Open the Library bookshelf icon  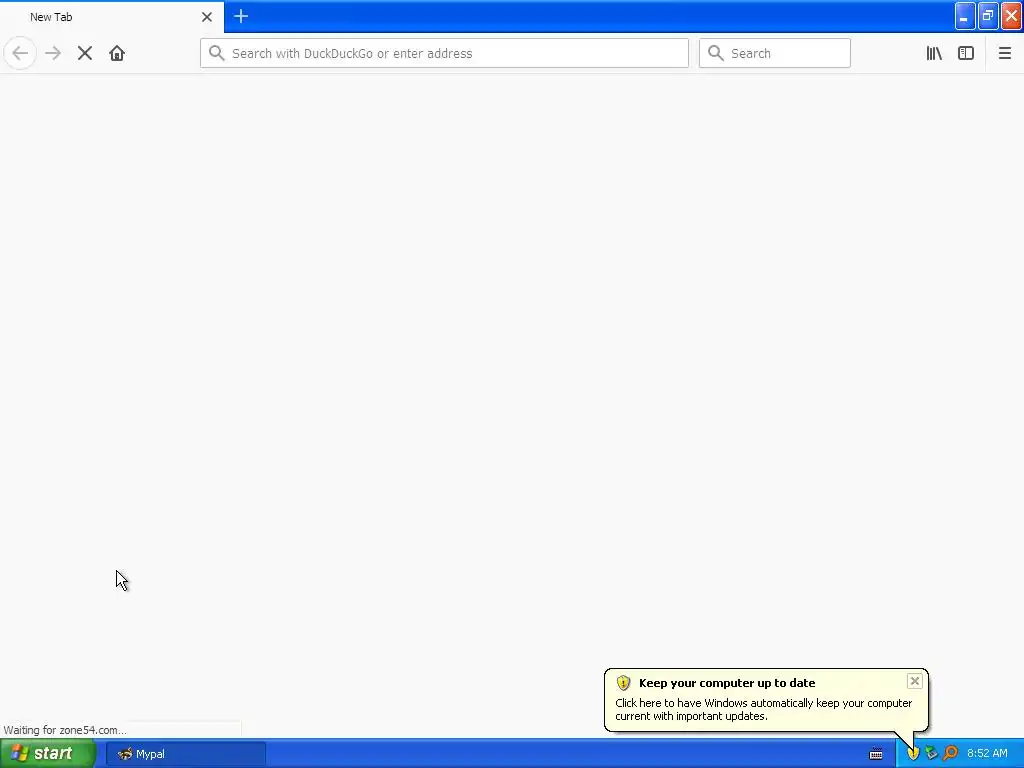coord(934,54)
